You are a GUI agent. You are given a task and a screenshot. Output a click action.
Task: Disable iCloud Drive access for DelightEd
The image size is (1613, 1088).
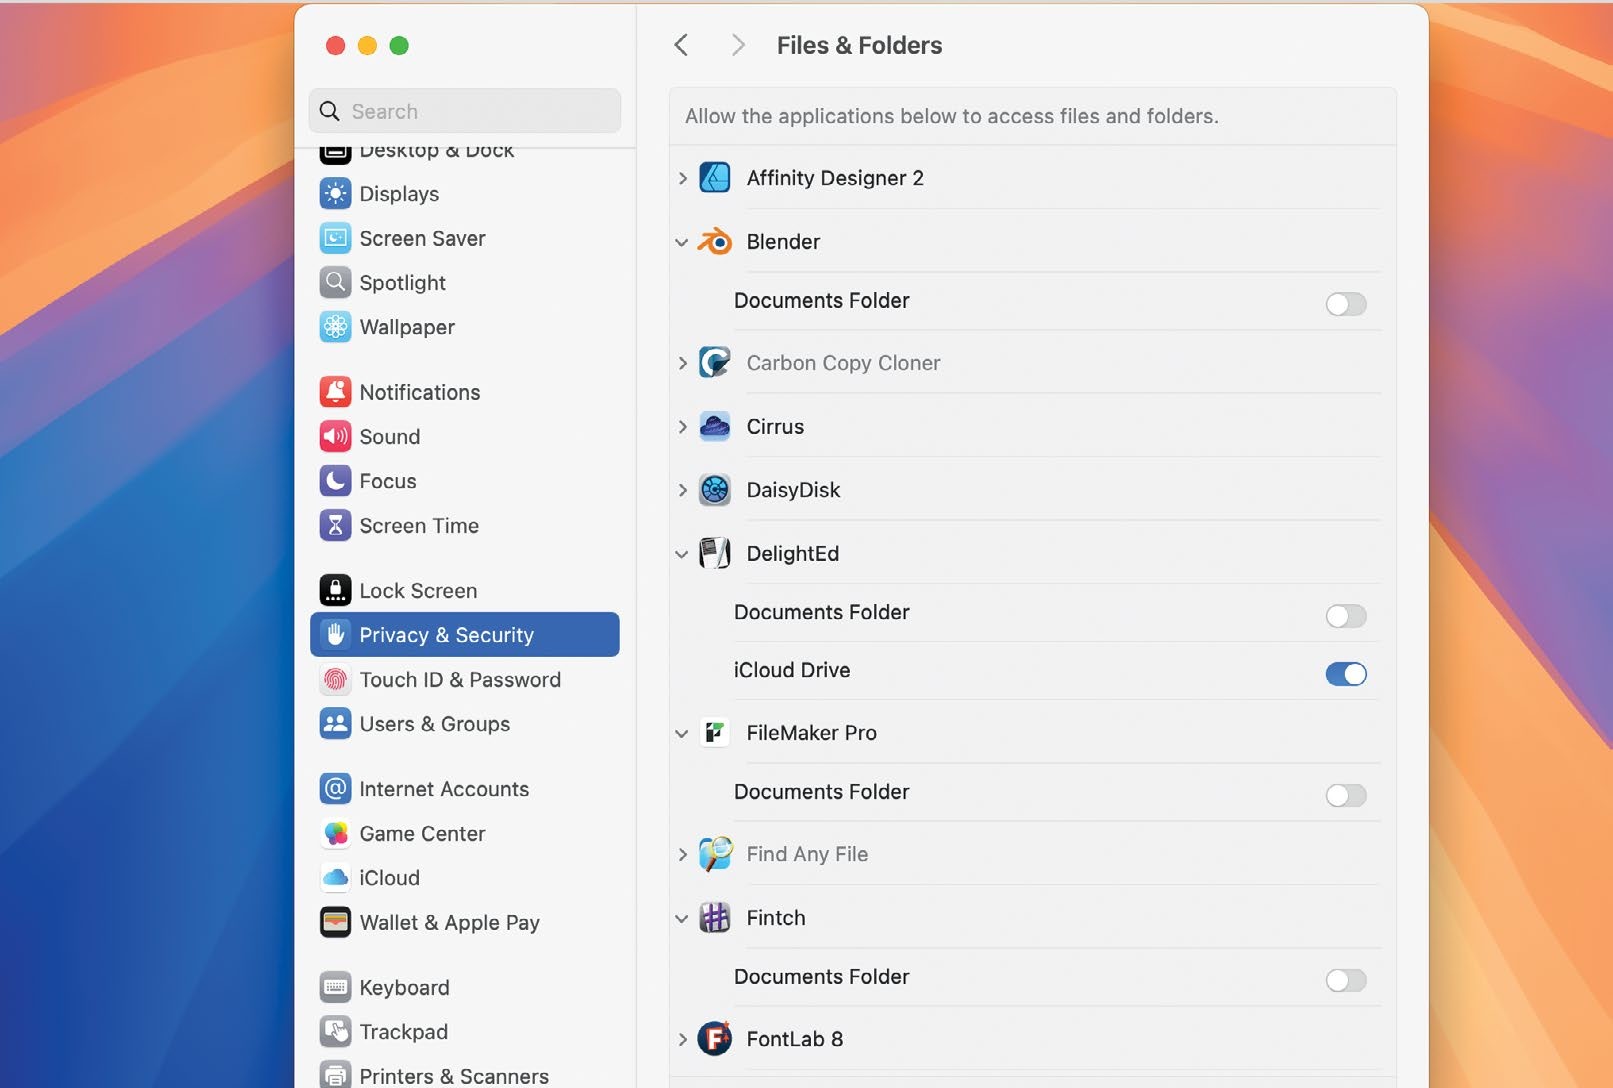1345,674
